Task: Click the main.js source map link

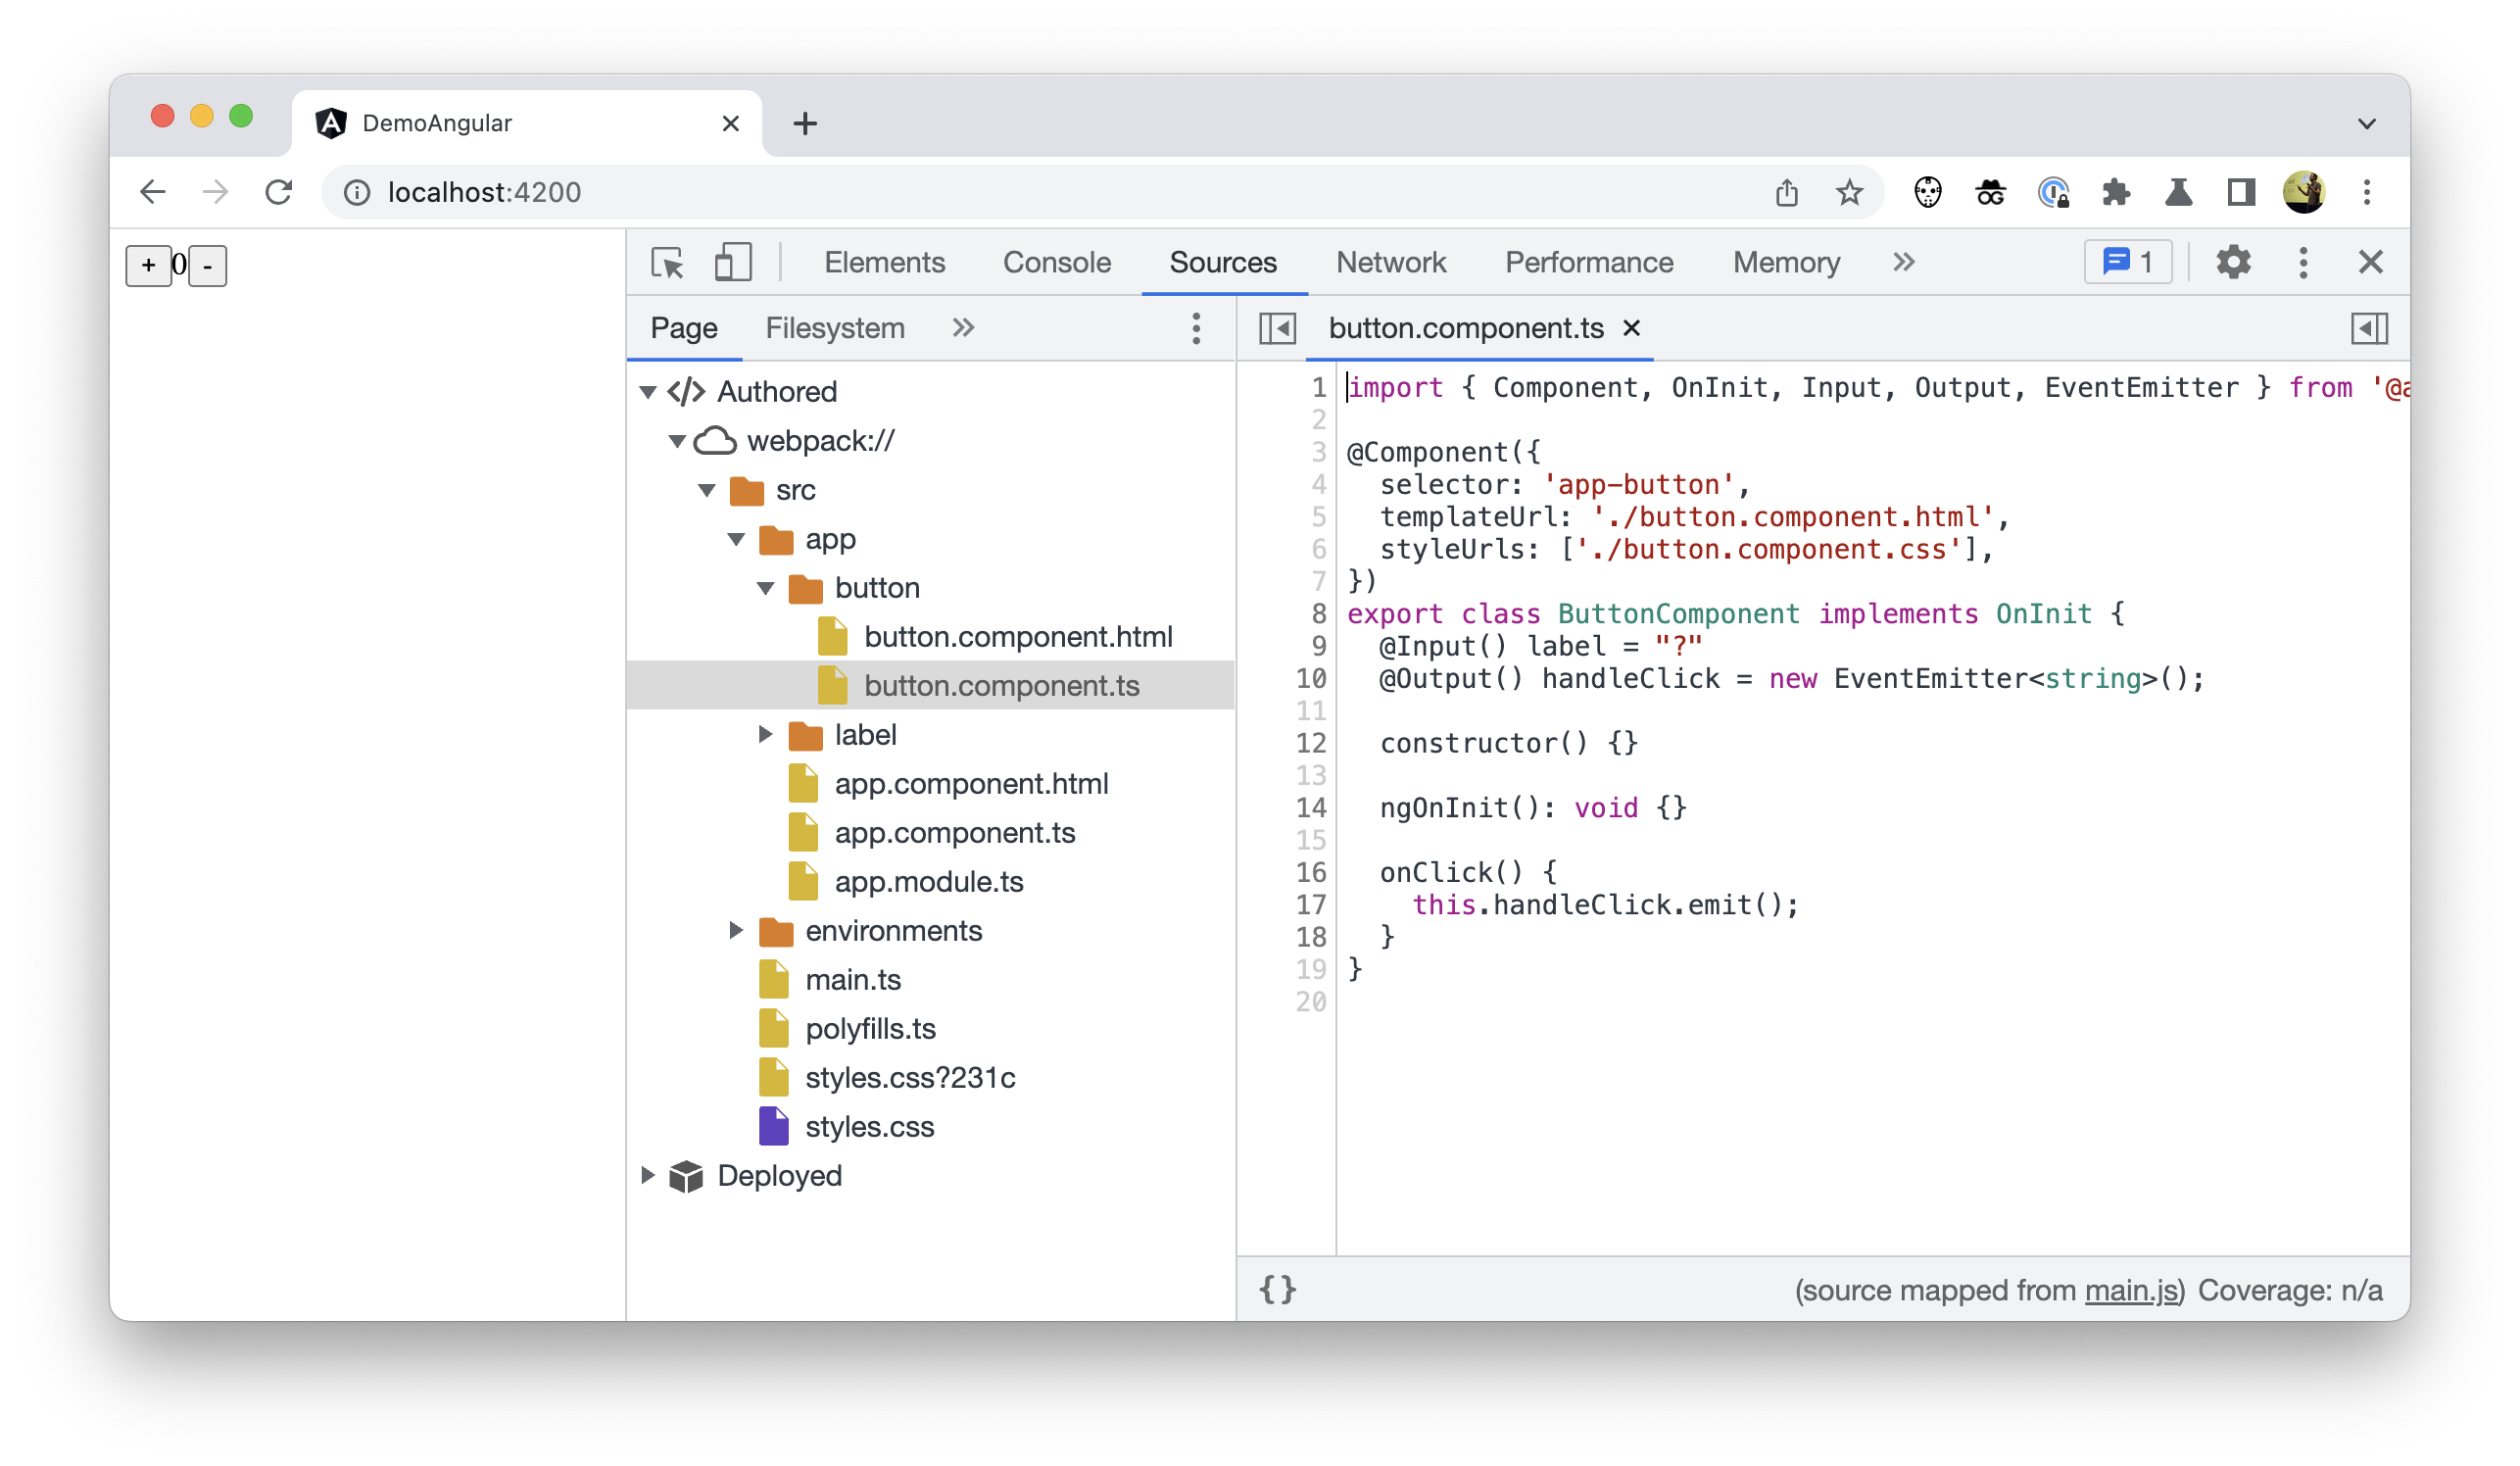Action: 2133,1292
